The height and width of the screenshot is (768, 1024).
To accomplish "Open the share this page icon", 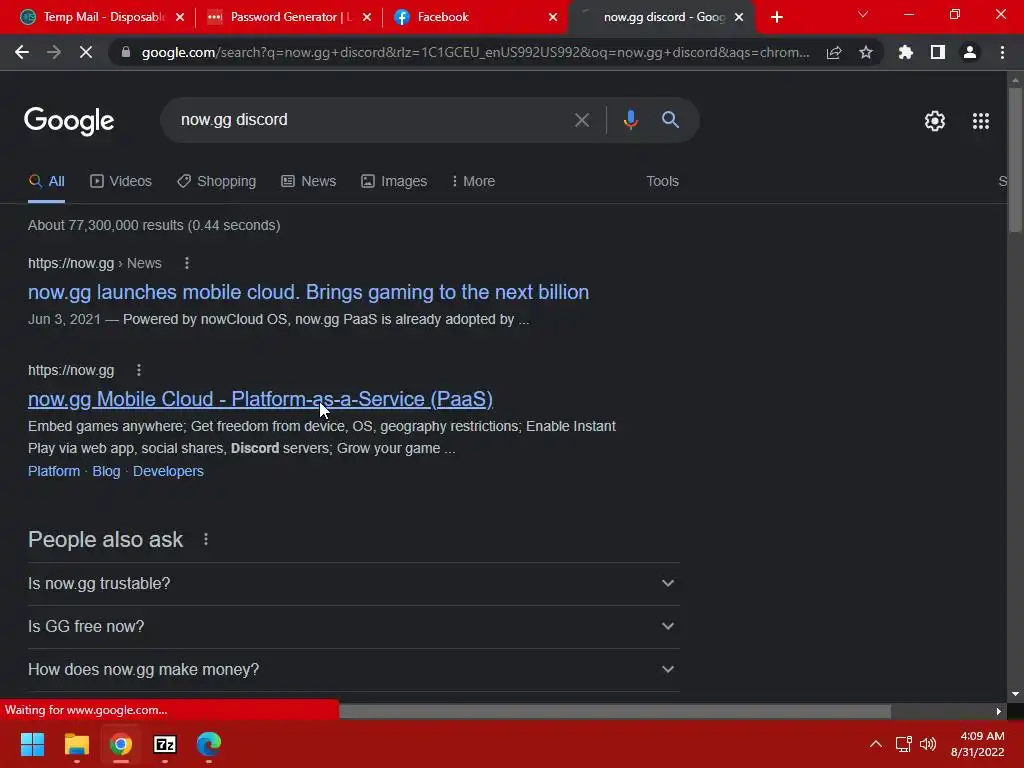I will (834, 52).
